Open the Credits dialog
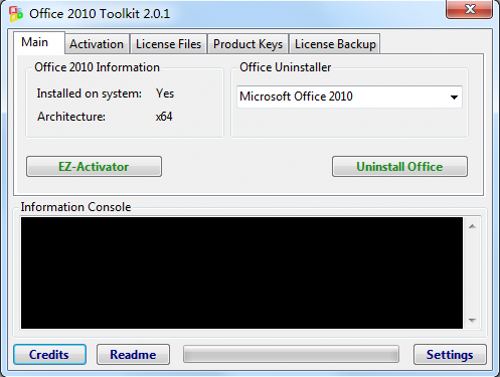This screenshot has width=500, height=377. 50,354
